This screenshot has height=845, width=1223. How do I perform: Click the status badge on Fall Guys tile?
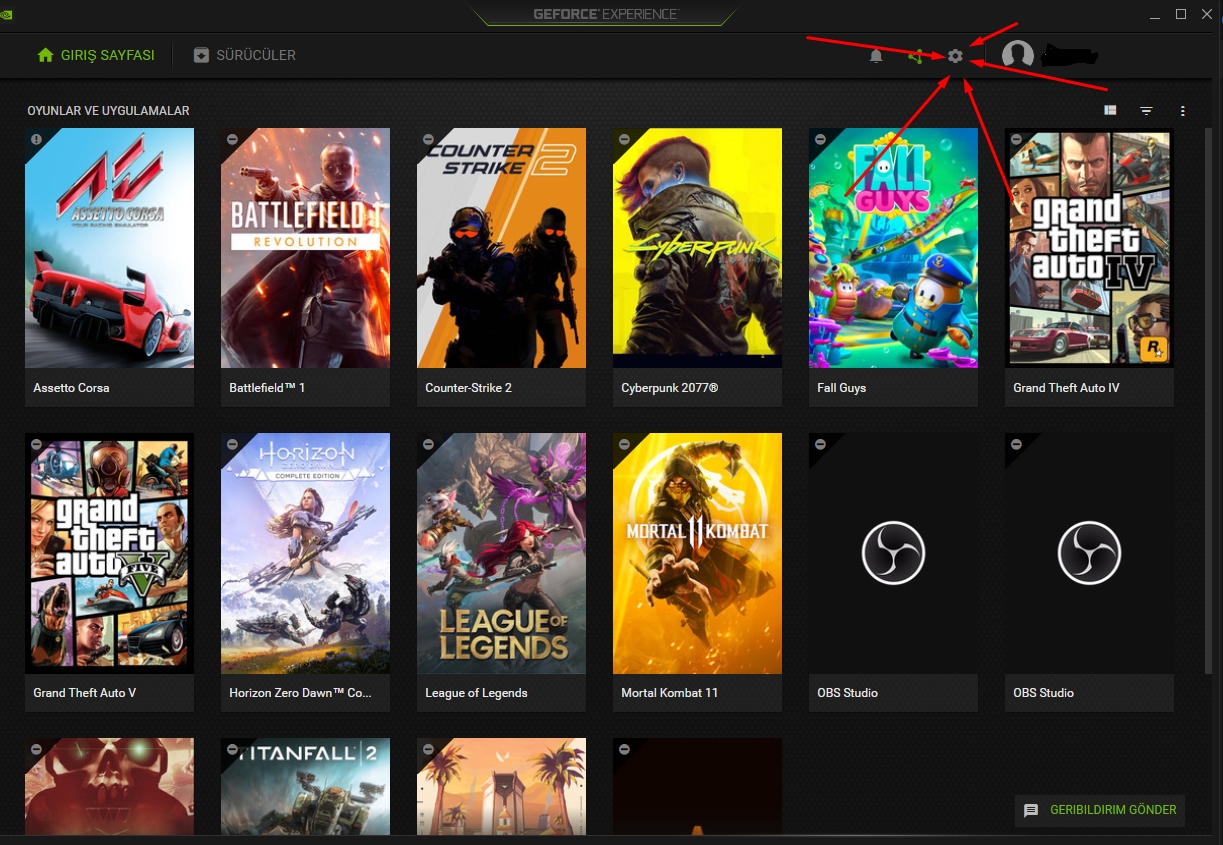click(x=820, y=140)
